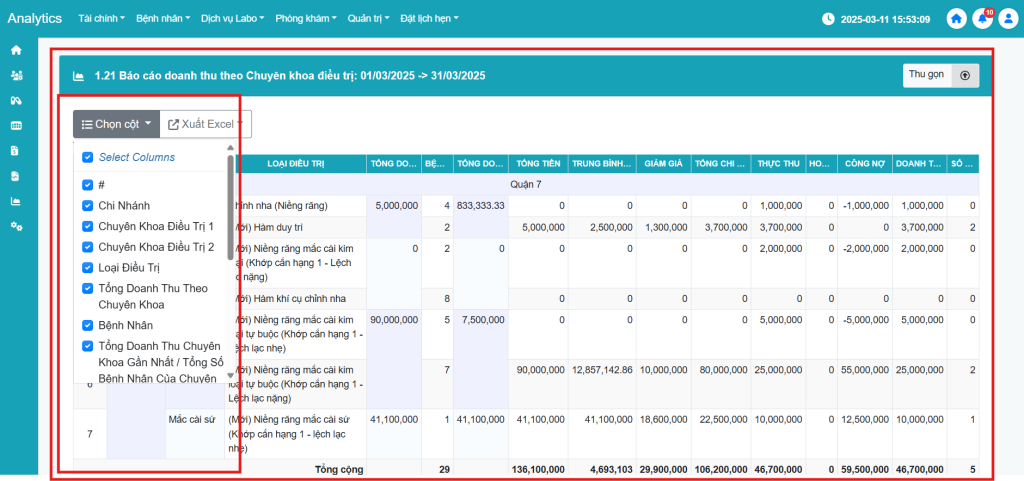
Task: Expand the Xuất Excel dropdown
Action: 205,124
